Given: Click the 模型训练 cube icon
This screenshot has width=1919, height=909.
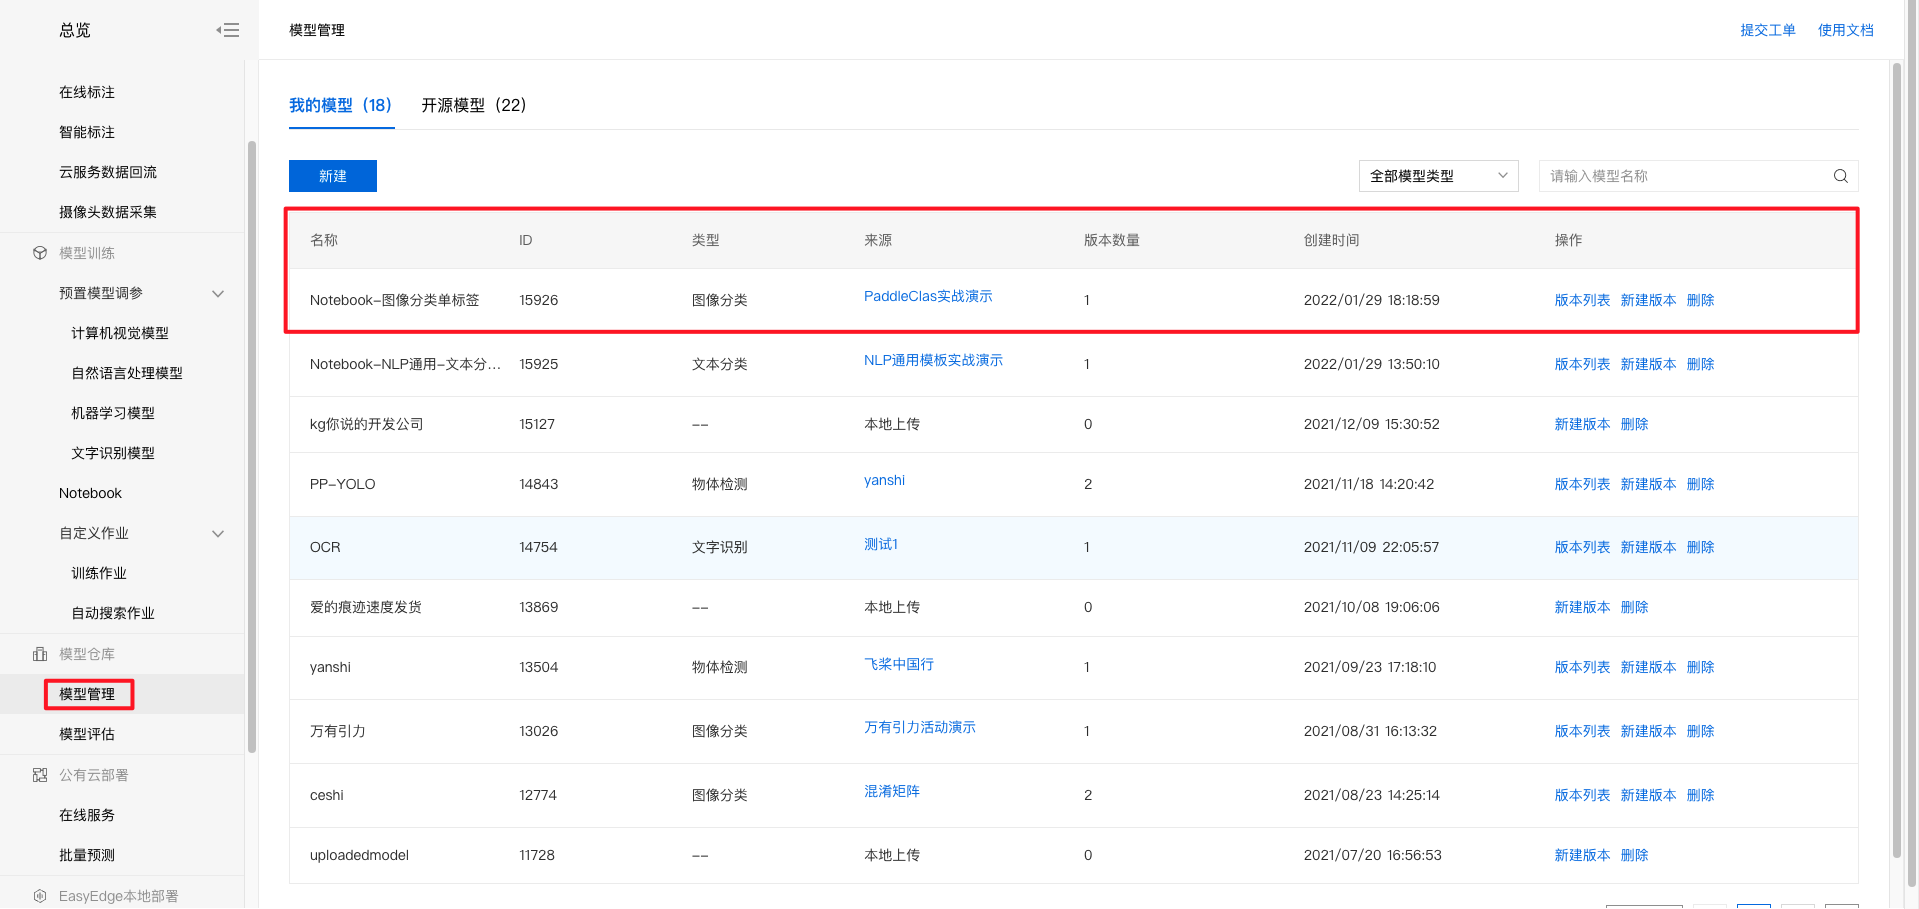Looking at the screenshot, I should point(40,253).
